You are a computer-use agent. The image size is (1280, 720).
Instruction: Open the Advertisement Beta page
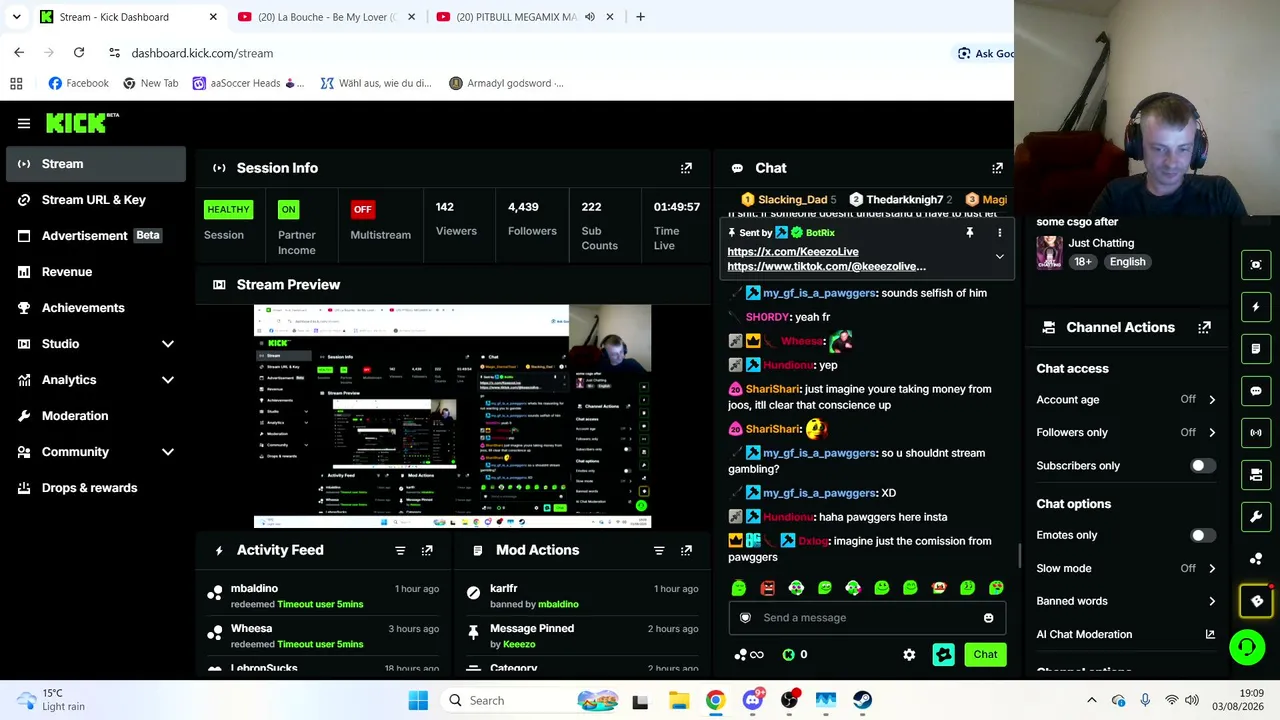[96, 236]
